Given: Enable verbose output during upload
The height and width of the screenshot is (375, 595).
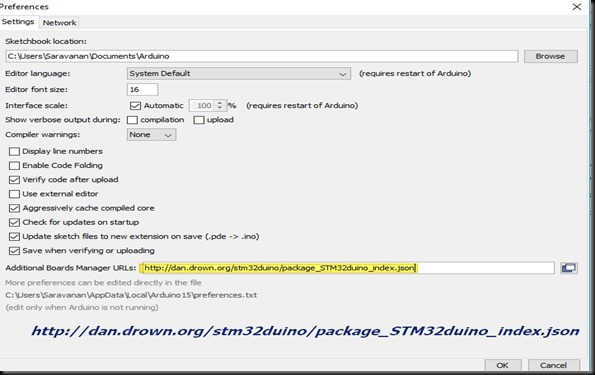Looking at the screenshot, I should point(199,120).
